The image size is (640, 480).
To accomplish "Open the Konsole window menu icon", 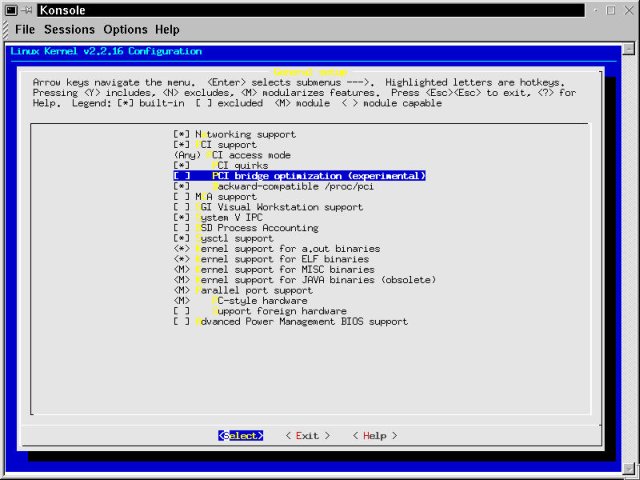I will 10,9.
